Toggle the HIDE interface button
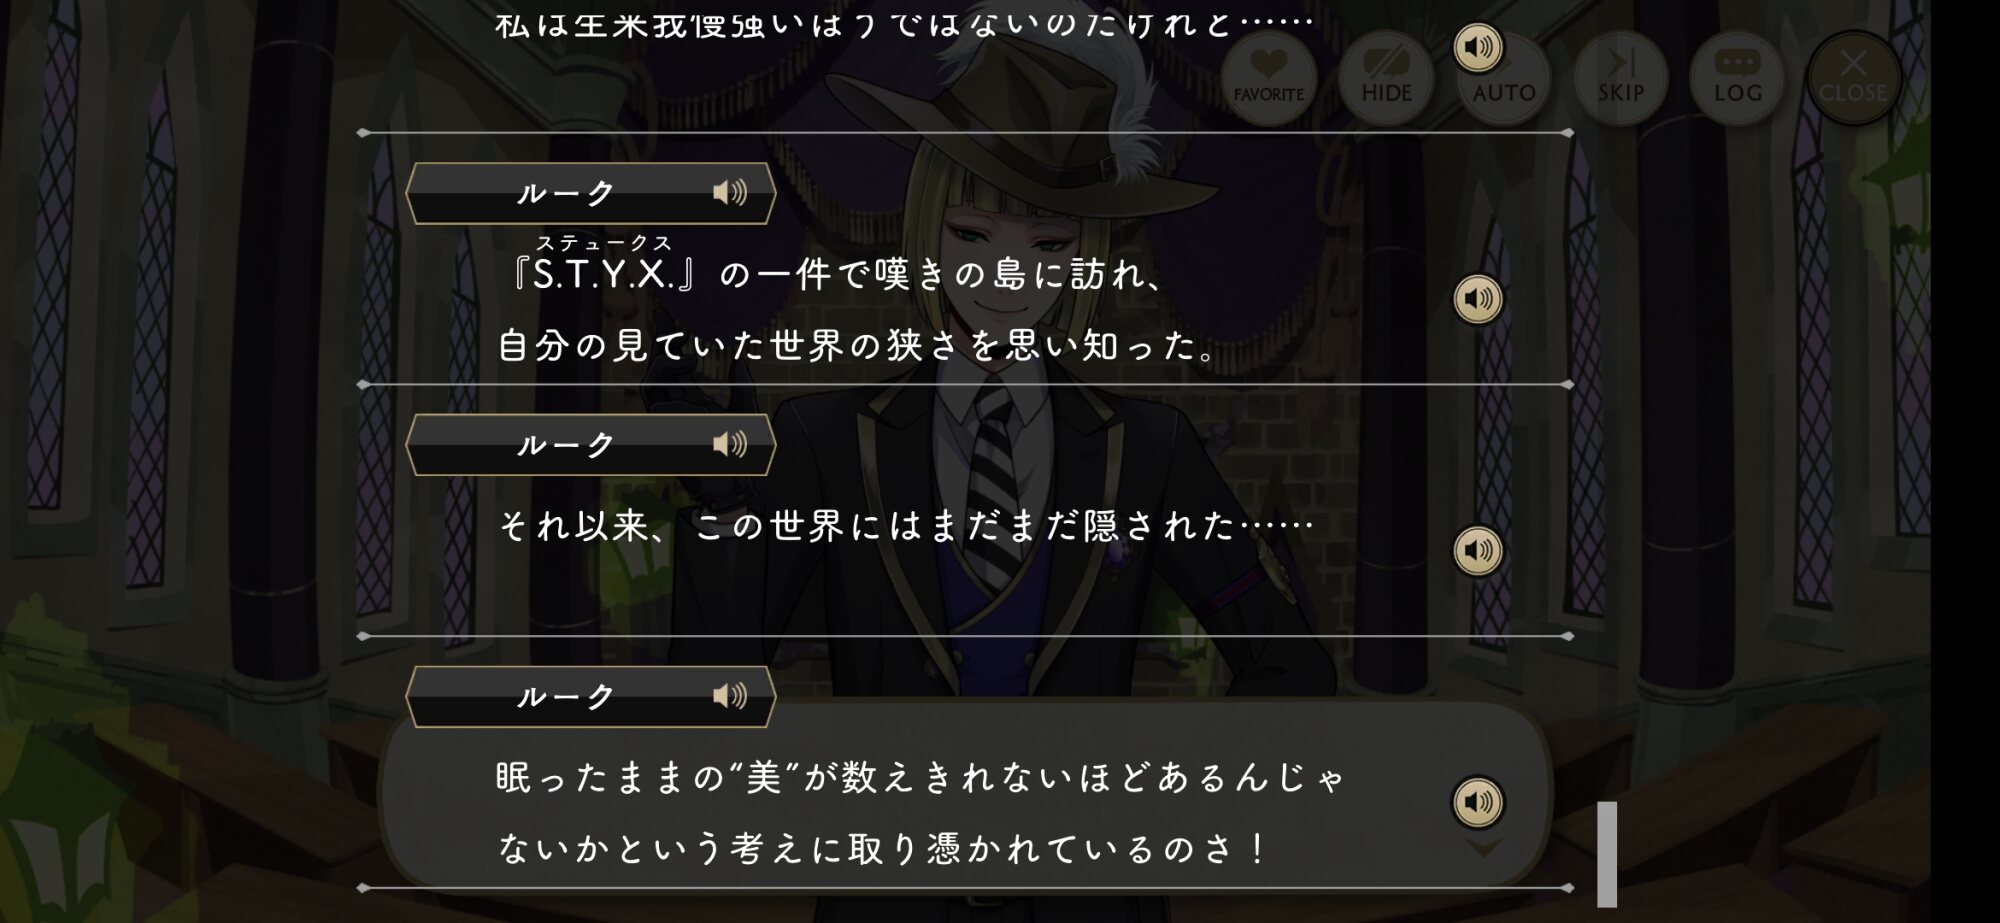Screen dimensions: 2000x923 click(x=1386, y=78)
